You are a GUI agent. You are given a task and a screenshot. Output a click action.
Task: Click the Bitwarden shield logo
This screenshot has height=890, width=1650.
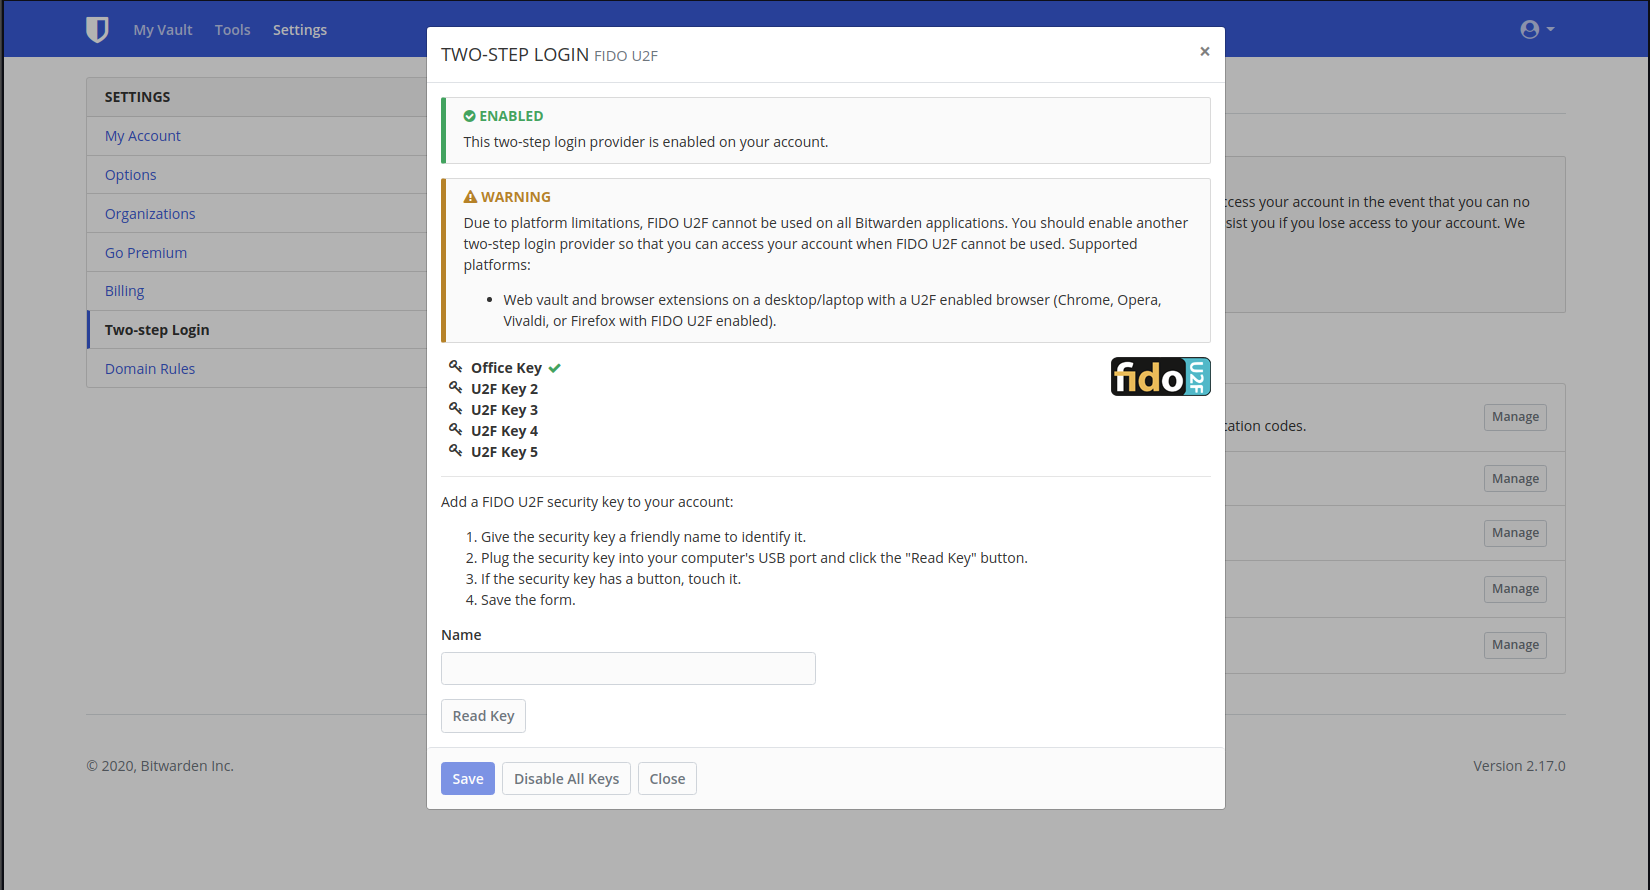click(97, 30)
